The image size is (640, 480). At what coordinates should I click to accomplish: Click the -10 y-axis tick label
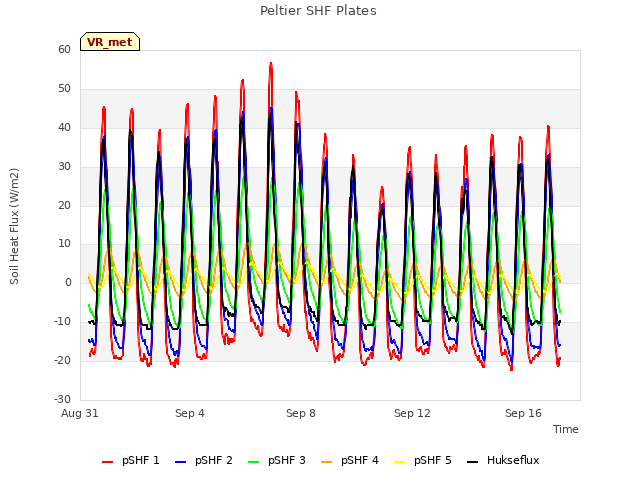[62, 321]
